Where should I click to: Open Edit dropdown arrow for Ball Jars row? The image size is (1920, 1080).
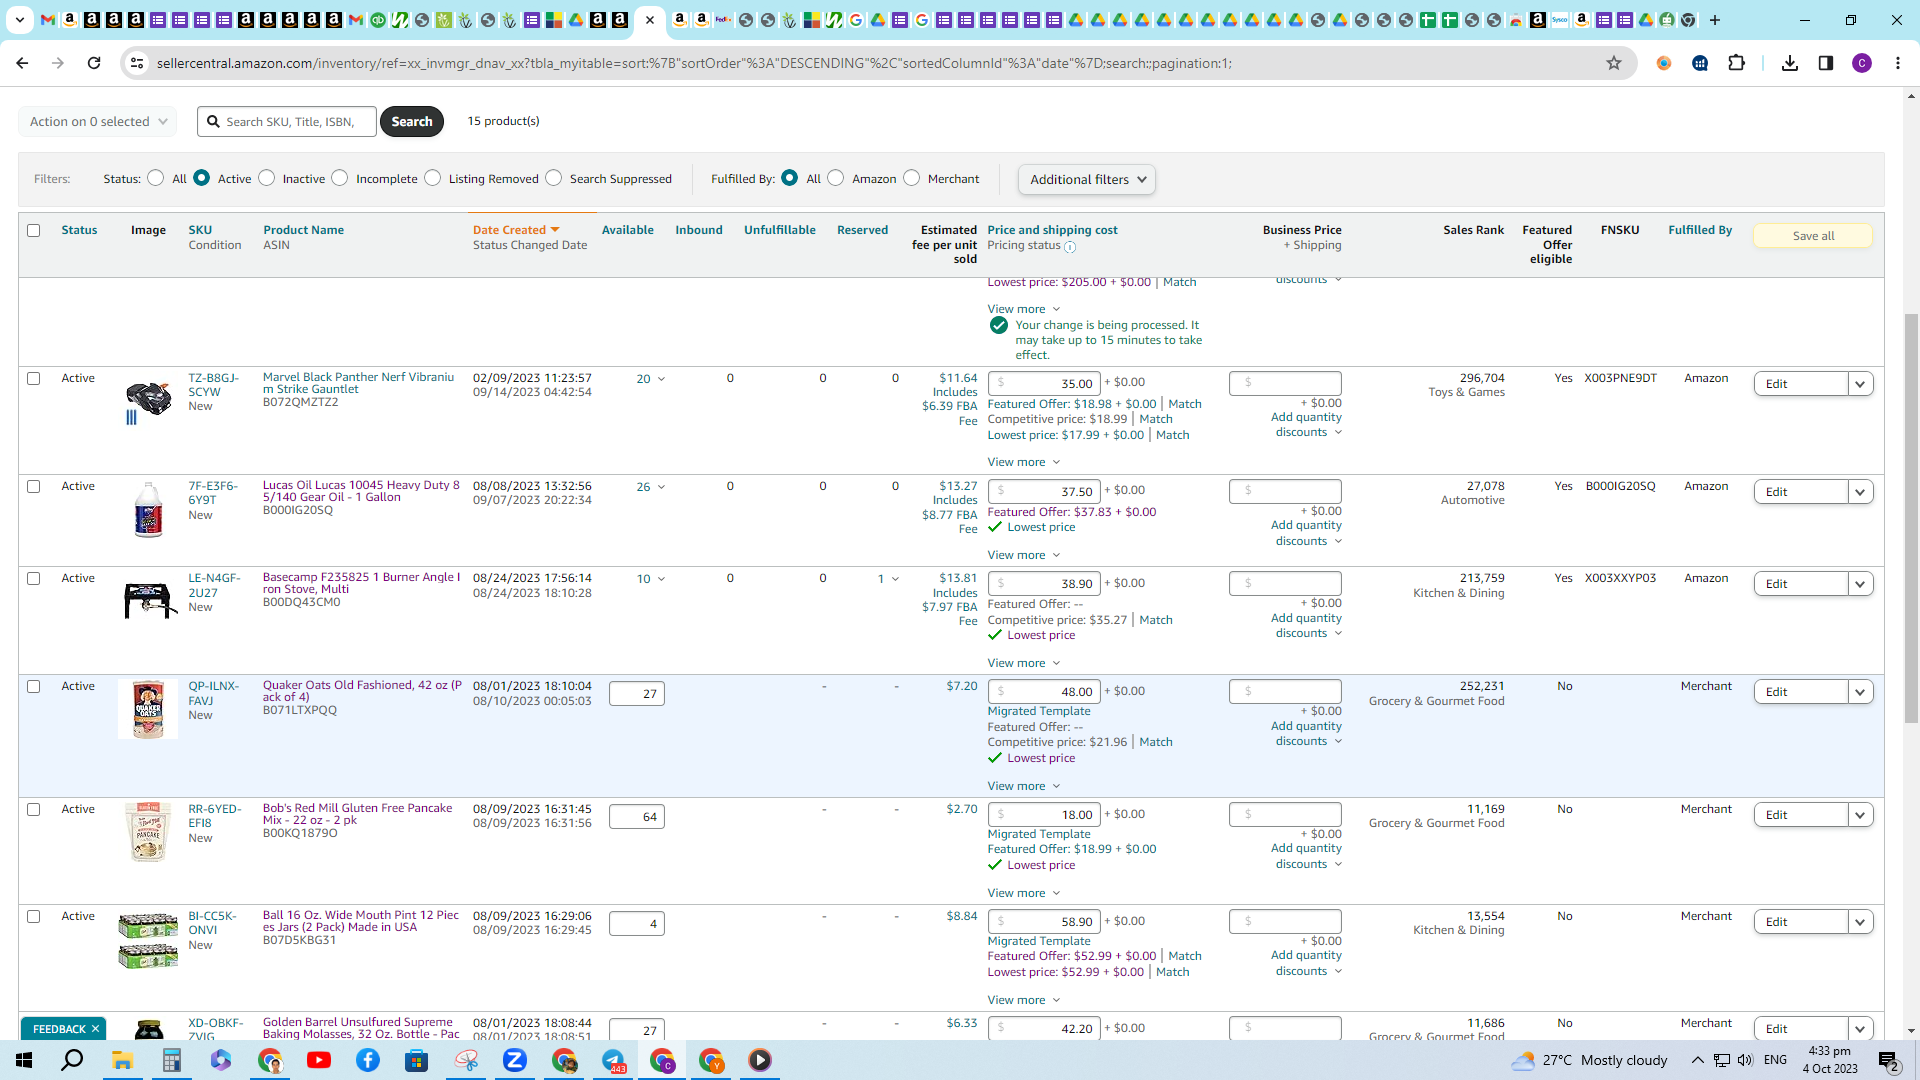pos(1860,922)
